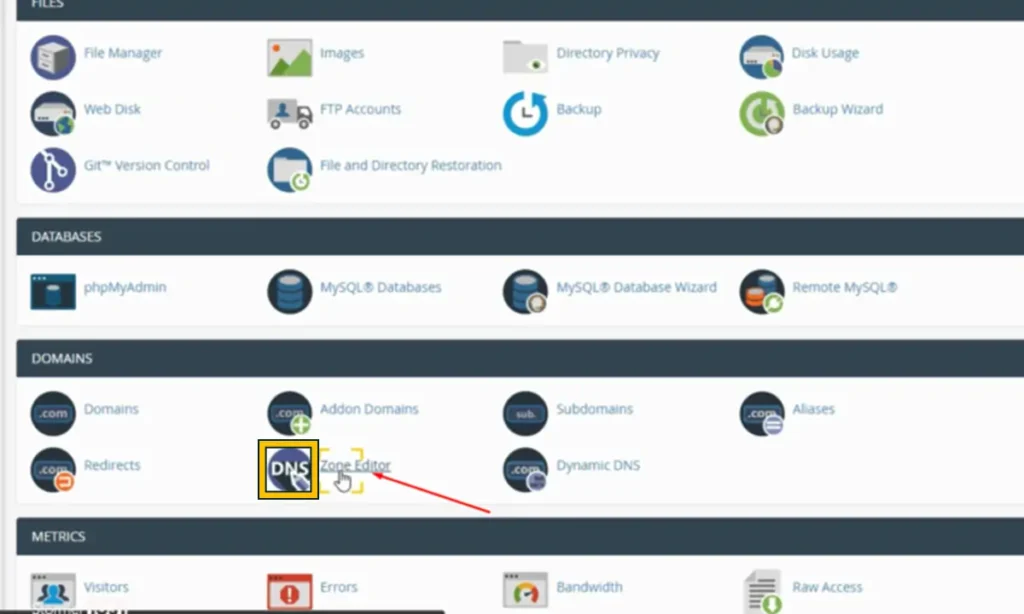Image resolution: width=1024 pixels, height=614 pixels.
Task: Open the Backup clock icon
Action: pyautogui.click(x=525, y=114)
